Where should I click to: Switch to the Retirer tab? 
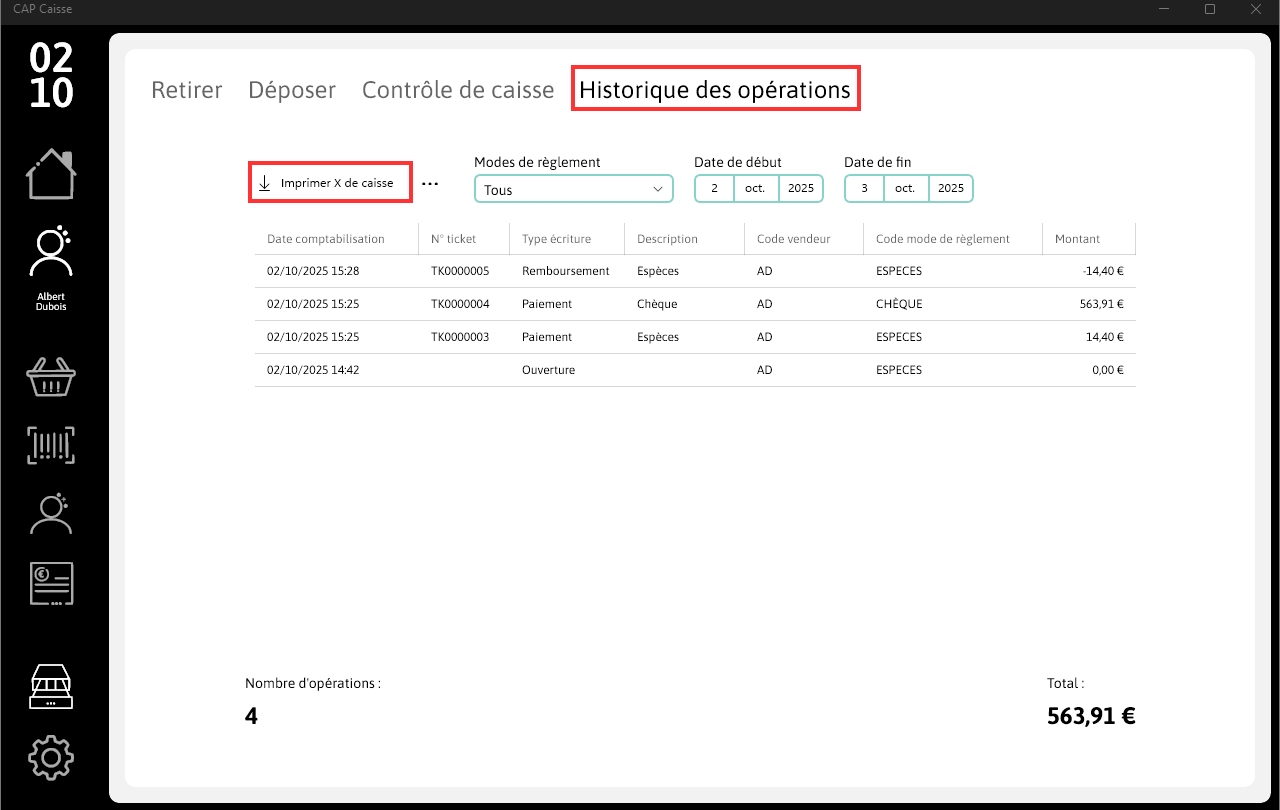click(x=187, y=89)
